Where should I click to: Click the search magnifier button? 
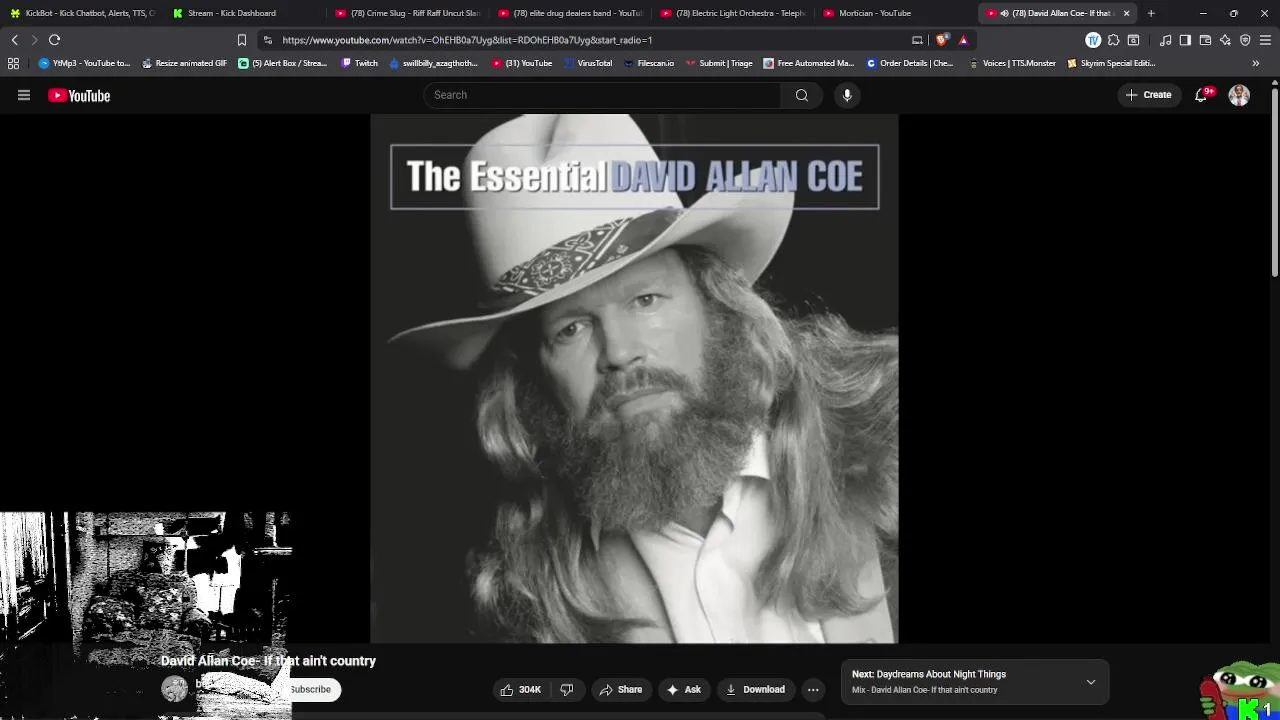[x=801, y=95]
